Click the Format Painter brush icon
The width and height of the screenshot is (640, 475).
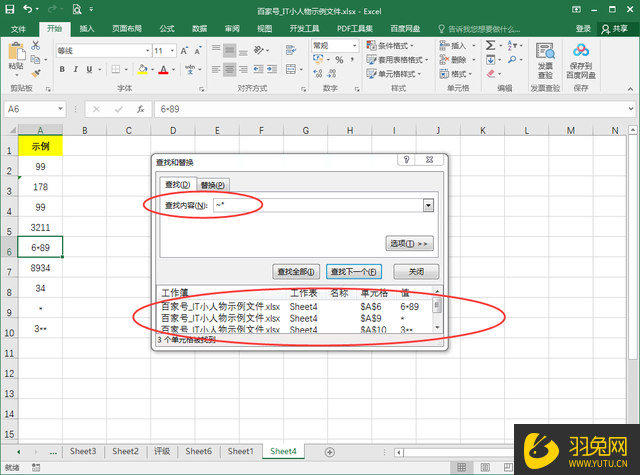(36, 73)
